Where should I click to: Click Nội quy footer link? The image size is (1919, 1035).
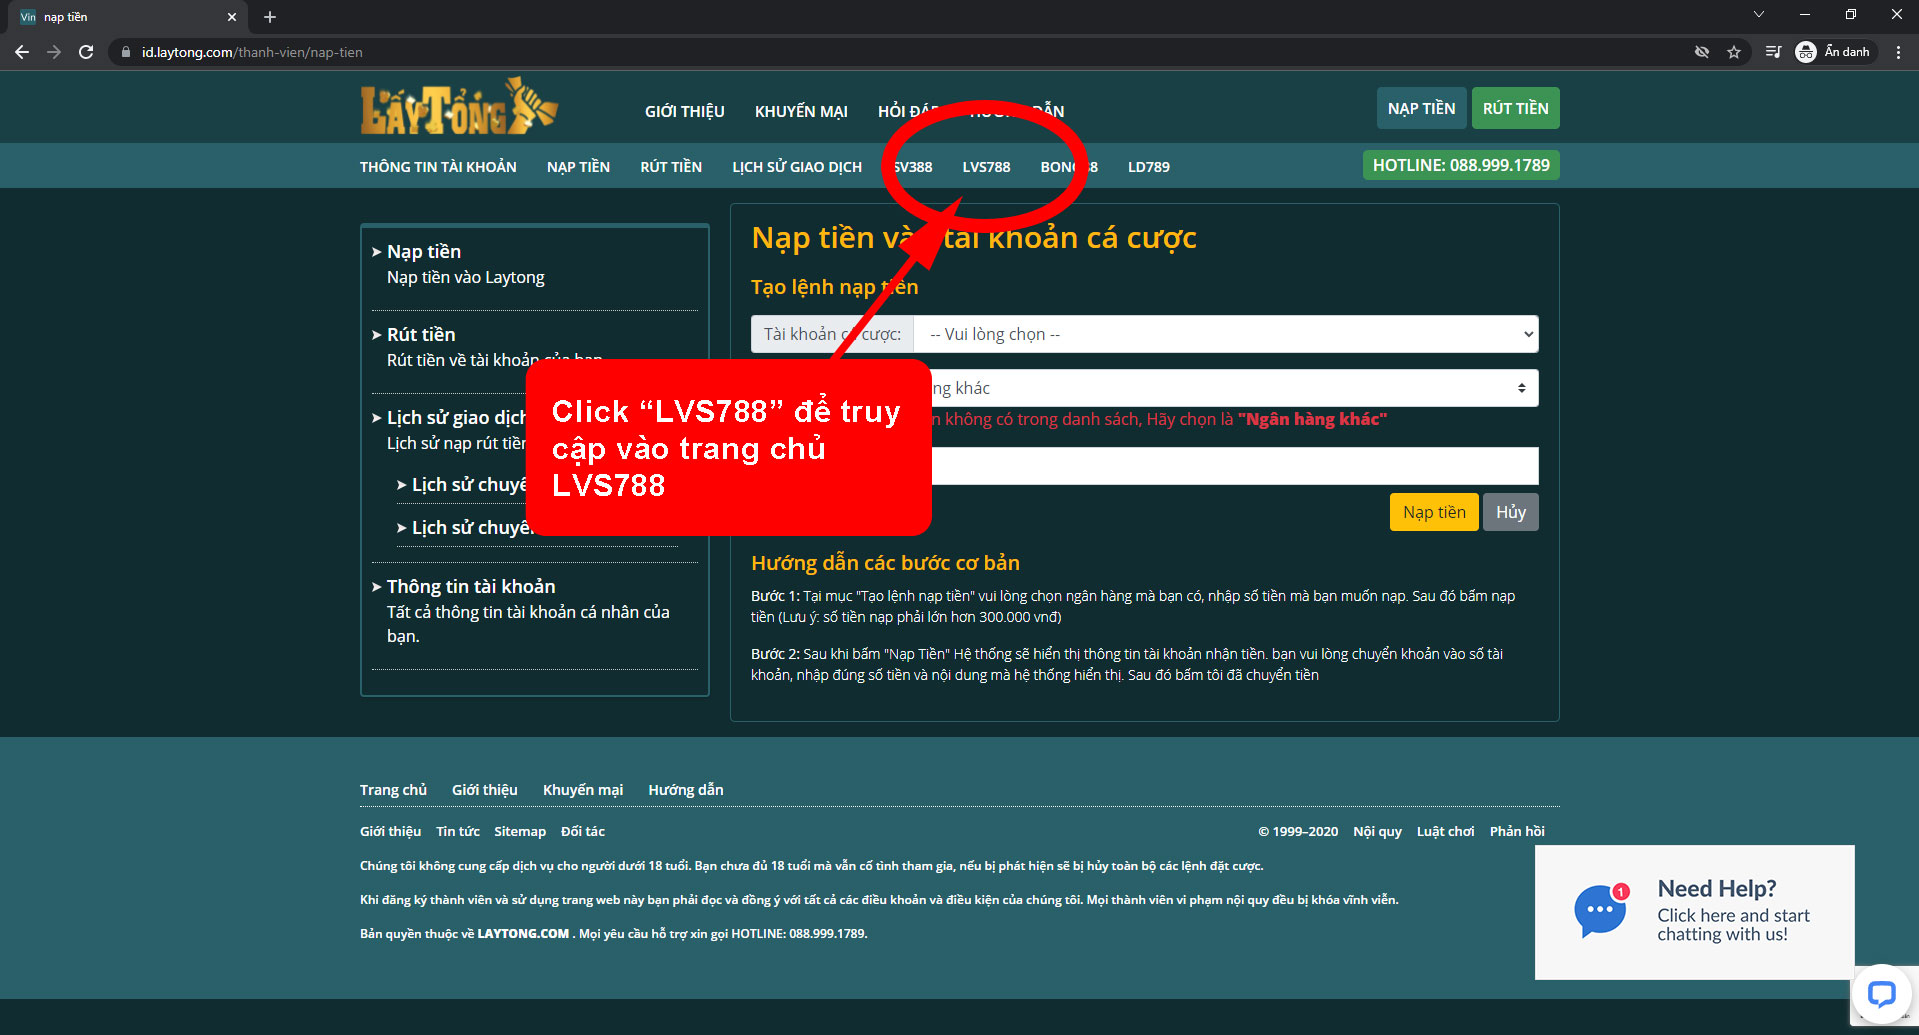coord(1377,831)
